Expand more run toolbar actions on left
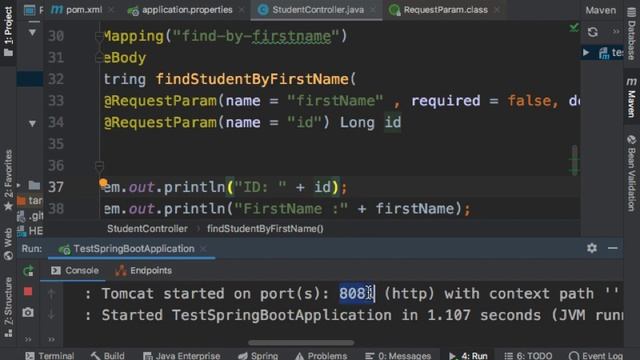640x360 pixels. (x=28, y=339)
